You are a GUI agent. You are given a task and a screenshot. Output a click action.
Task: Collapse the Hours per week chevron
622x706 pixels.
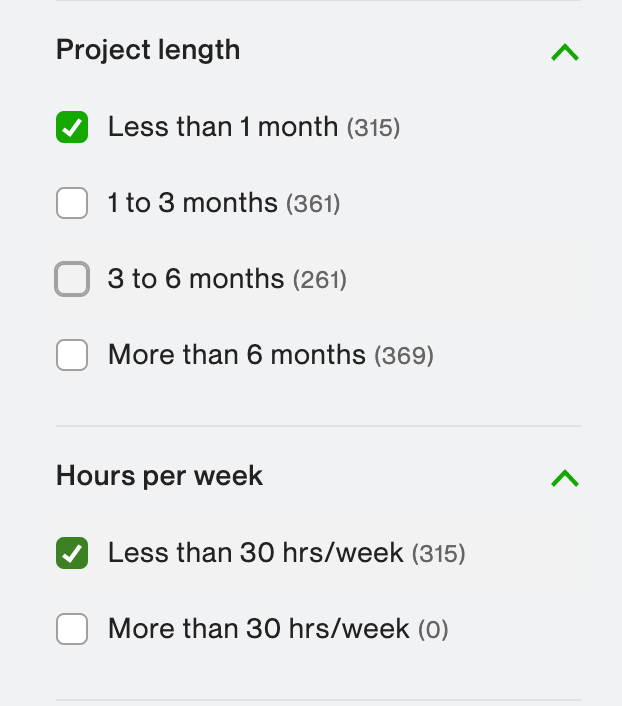click(565, 478)
